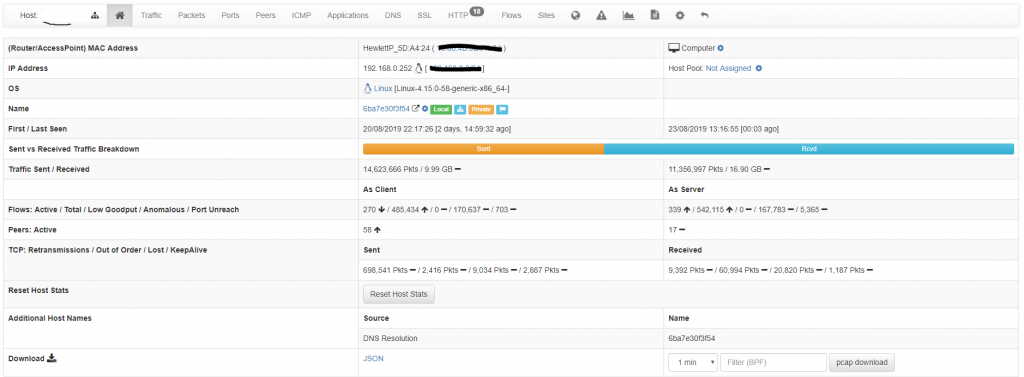The height and width of the screenshot is (377, 1024).
Task: Click the As Client column header
Action: [379, 189]
